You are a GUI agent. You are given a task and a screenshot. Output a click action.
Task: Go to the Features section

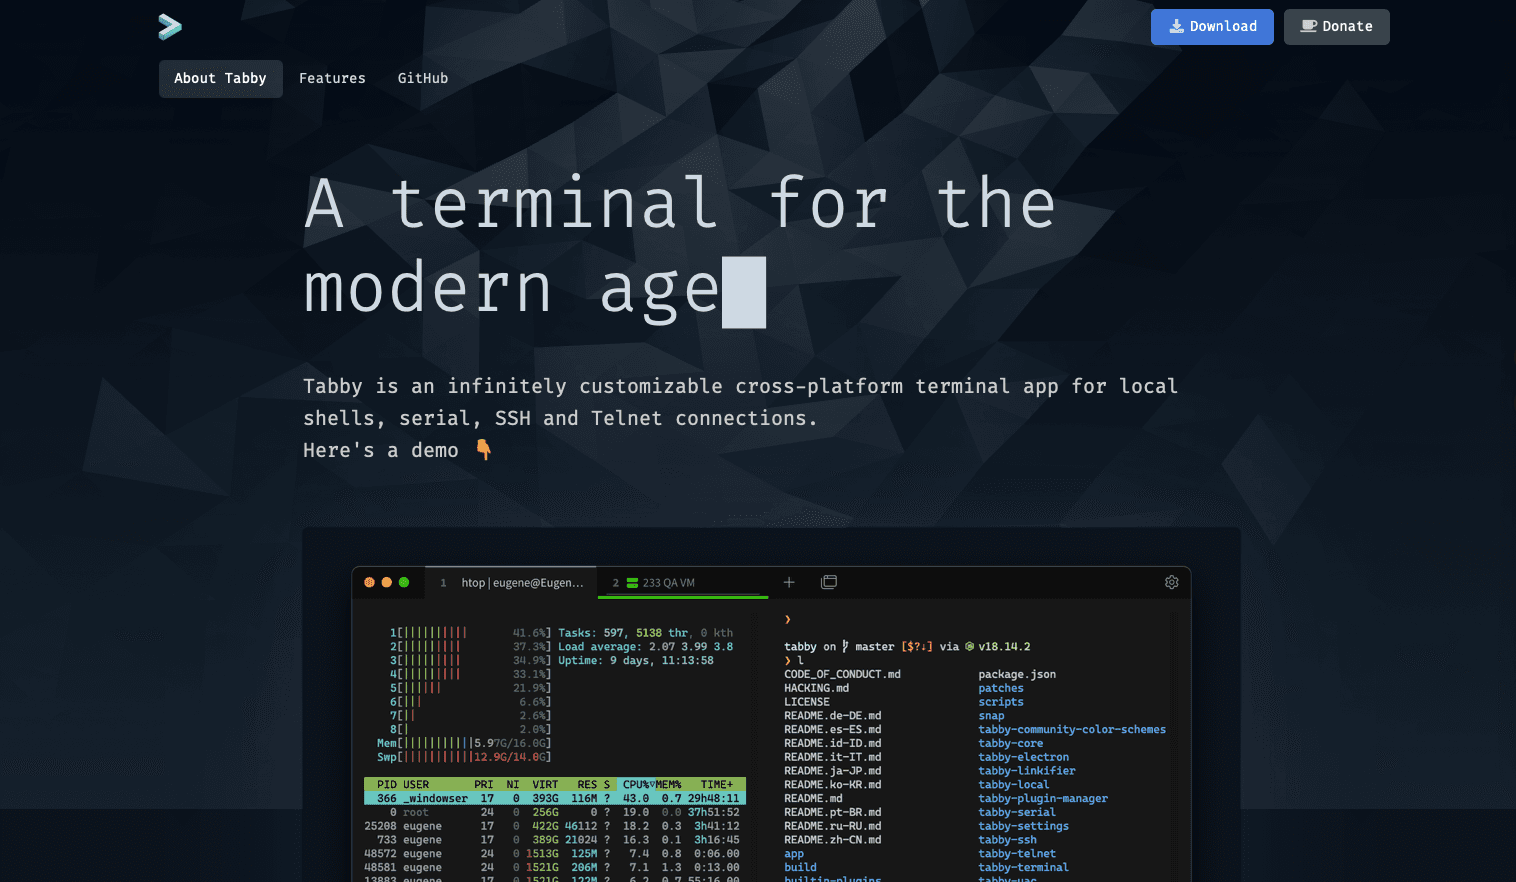(332, 79)
